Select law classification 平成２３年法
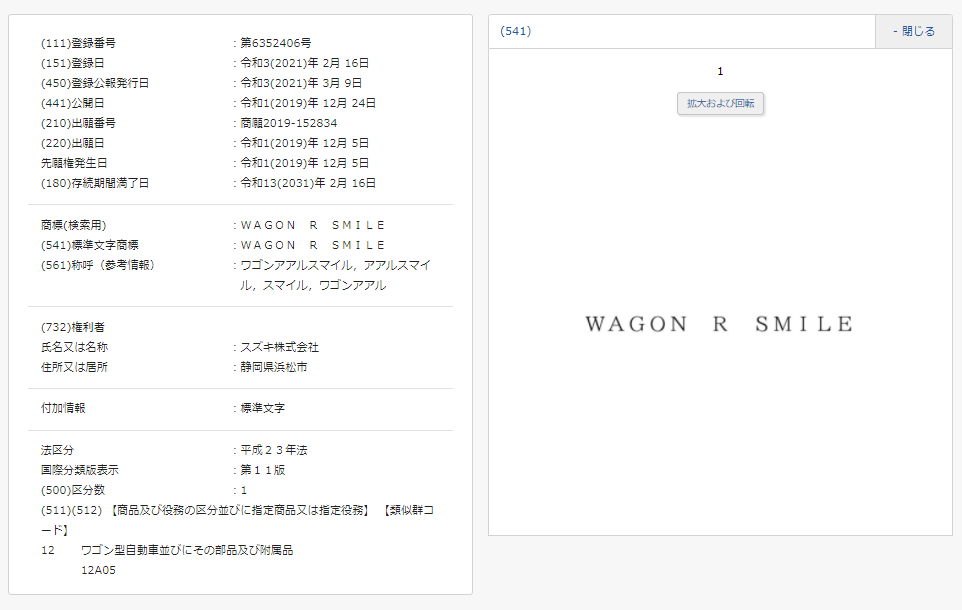 pos(274,450)
